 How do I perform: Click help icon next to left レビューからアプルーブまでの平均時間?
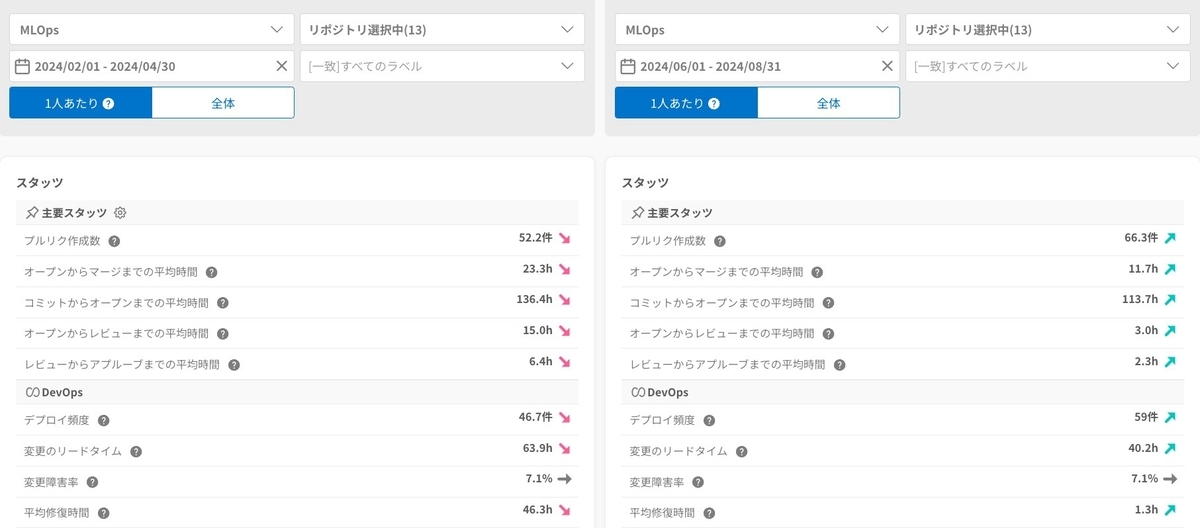(x=234, y=365)
